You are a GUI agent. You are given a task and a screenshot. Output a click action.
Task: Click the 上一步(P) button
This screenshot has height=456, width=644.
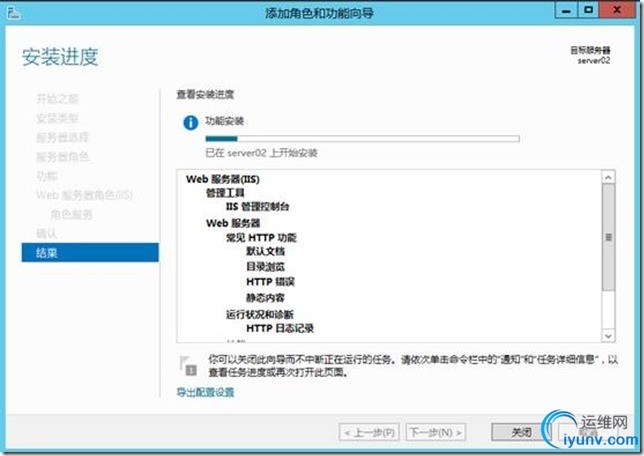369,433
